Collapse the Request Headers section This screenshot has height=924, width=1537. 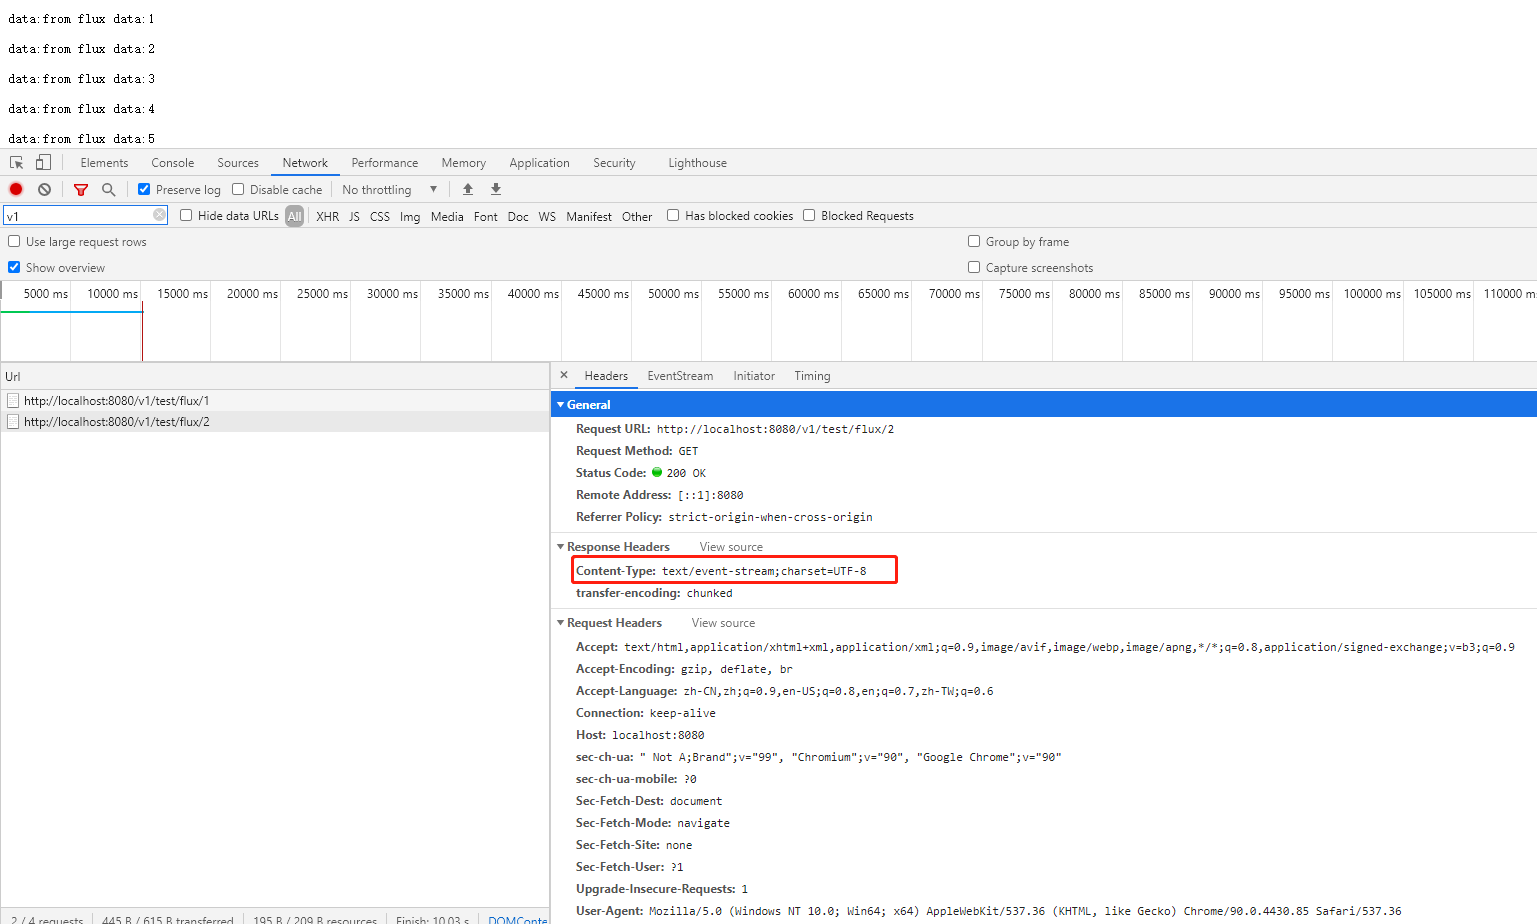click(561, 623)
